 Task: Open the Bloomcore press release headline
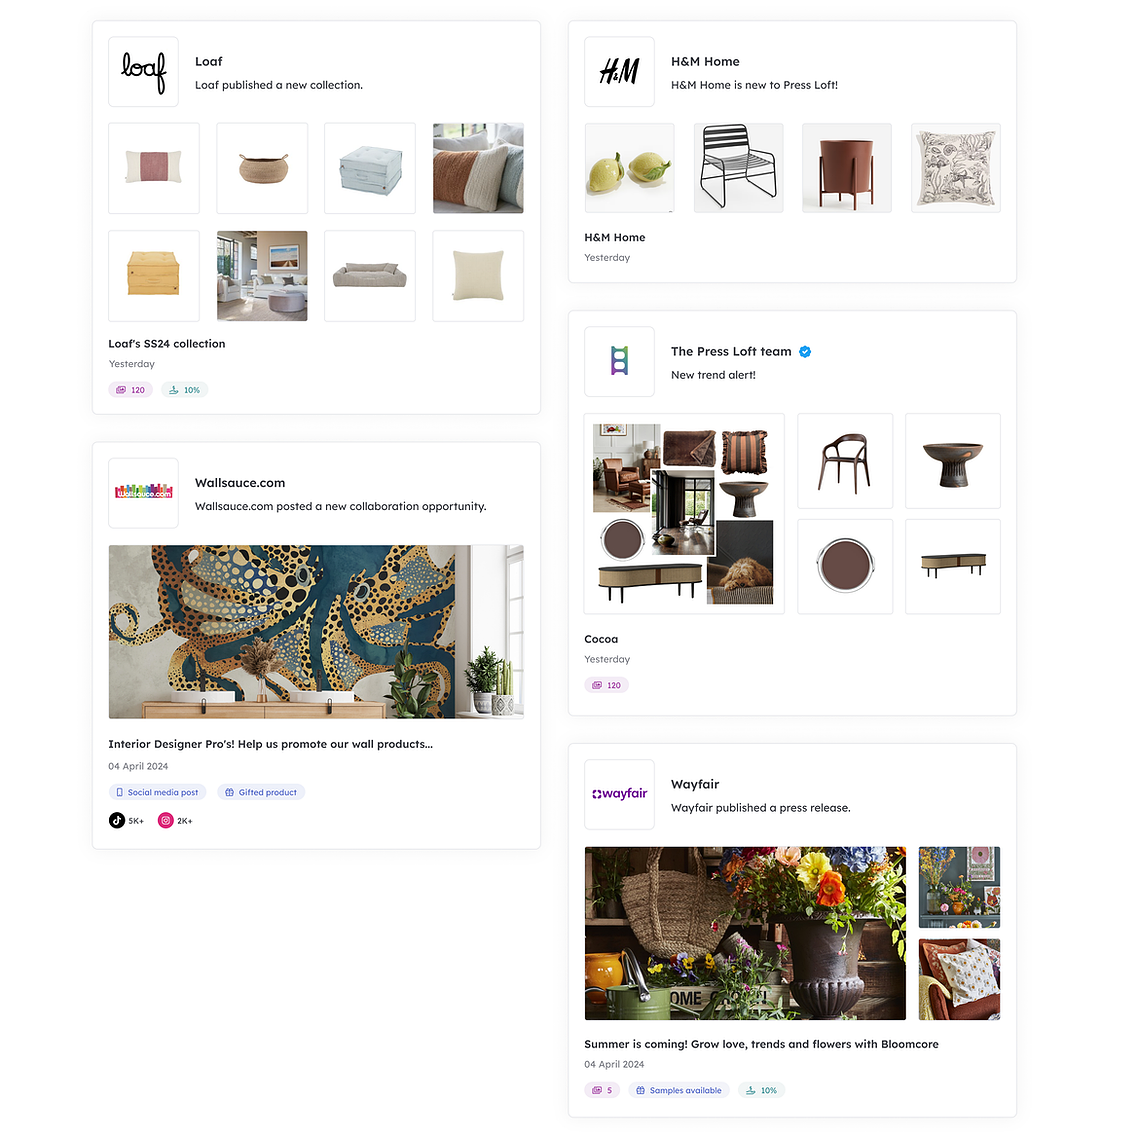coord(761,1044)
